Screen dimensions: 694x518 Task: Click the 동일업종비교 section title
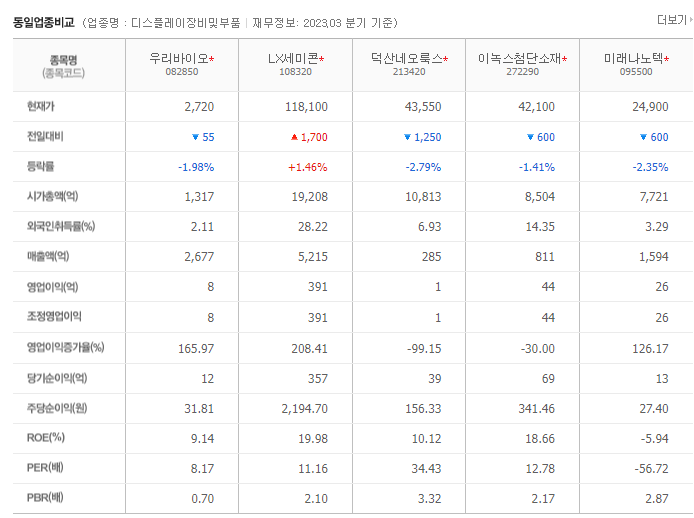point(44,22)
